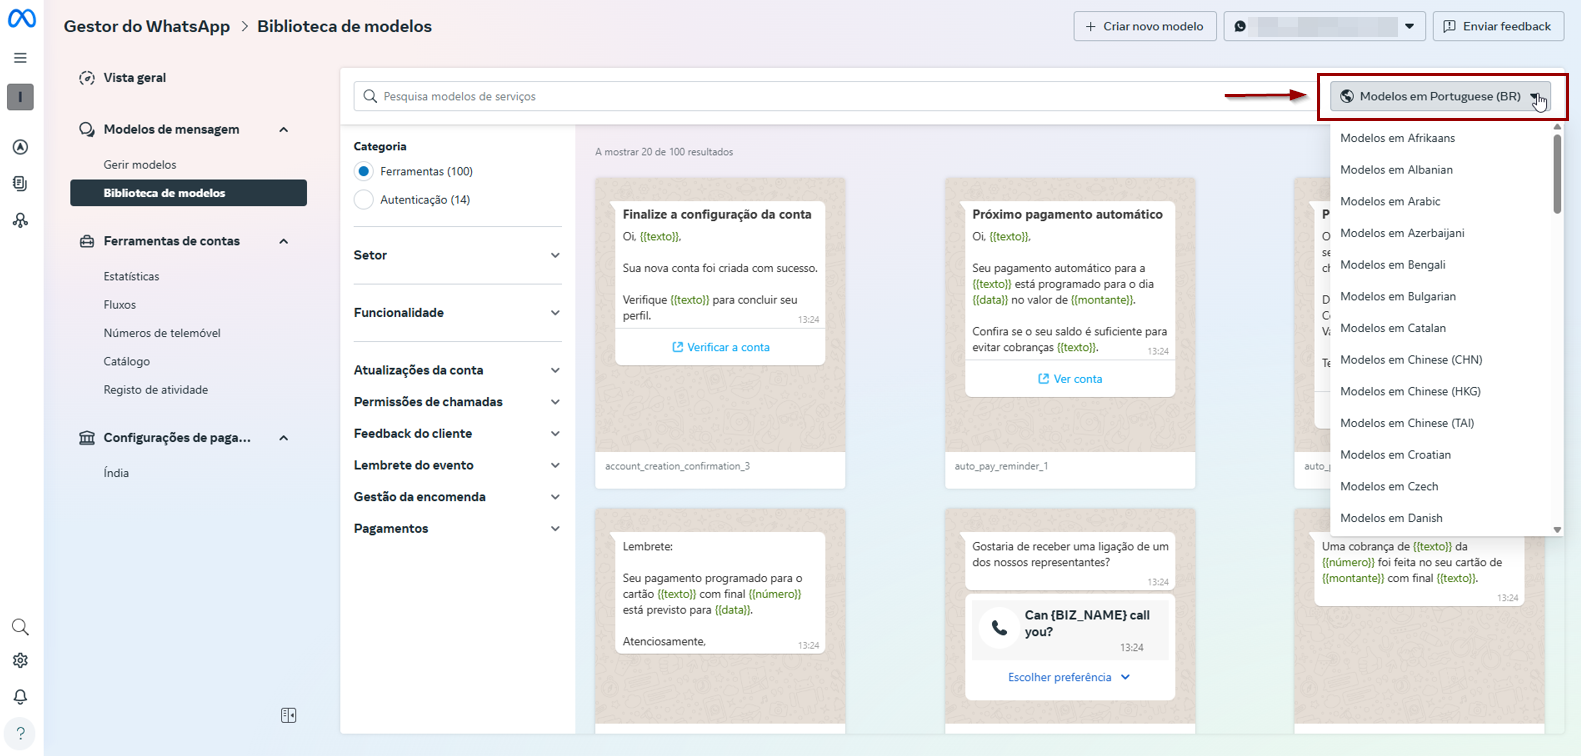Open notifications bell icon
Viewport: 1581px width, 756px height.
point(20,696)
